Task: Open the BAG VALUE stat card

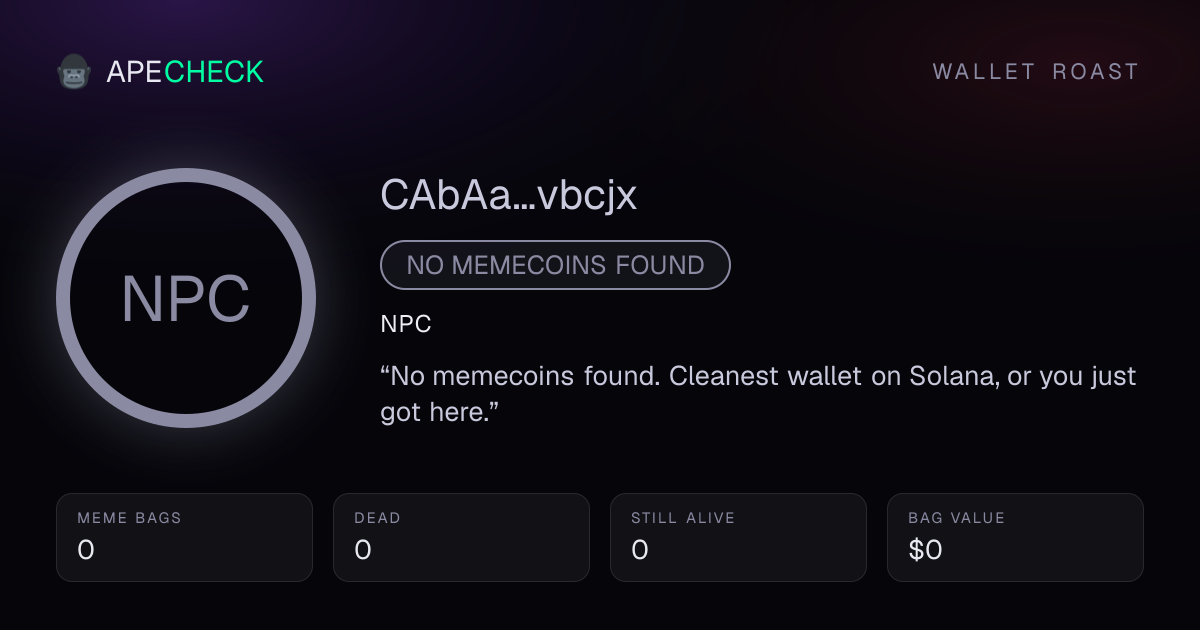Action: pos(1015,537)
